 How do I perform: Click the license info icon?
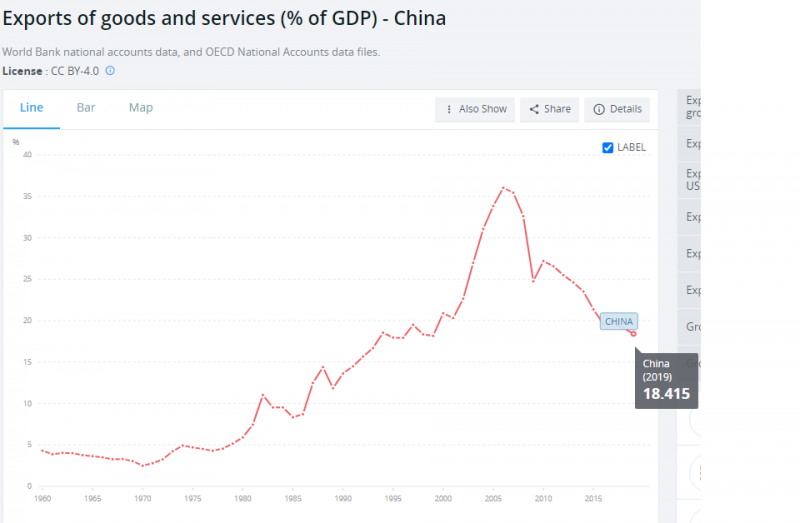pos(110,71)
